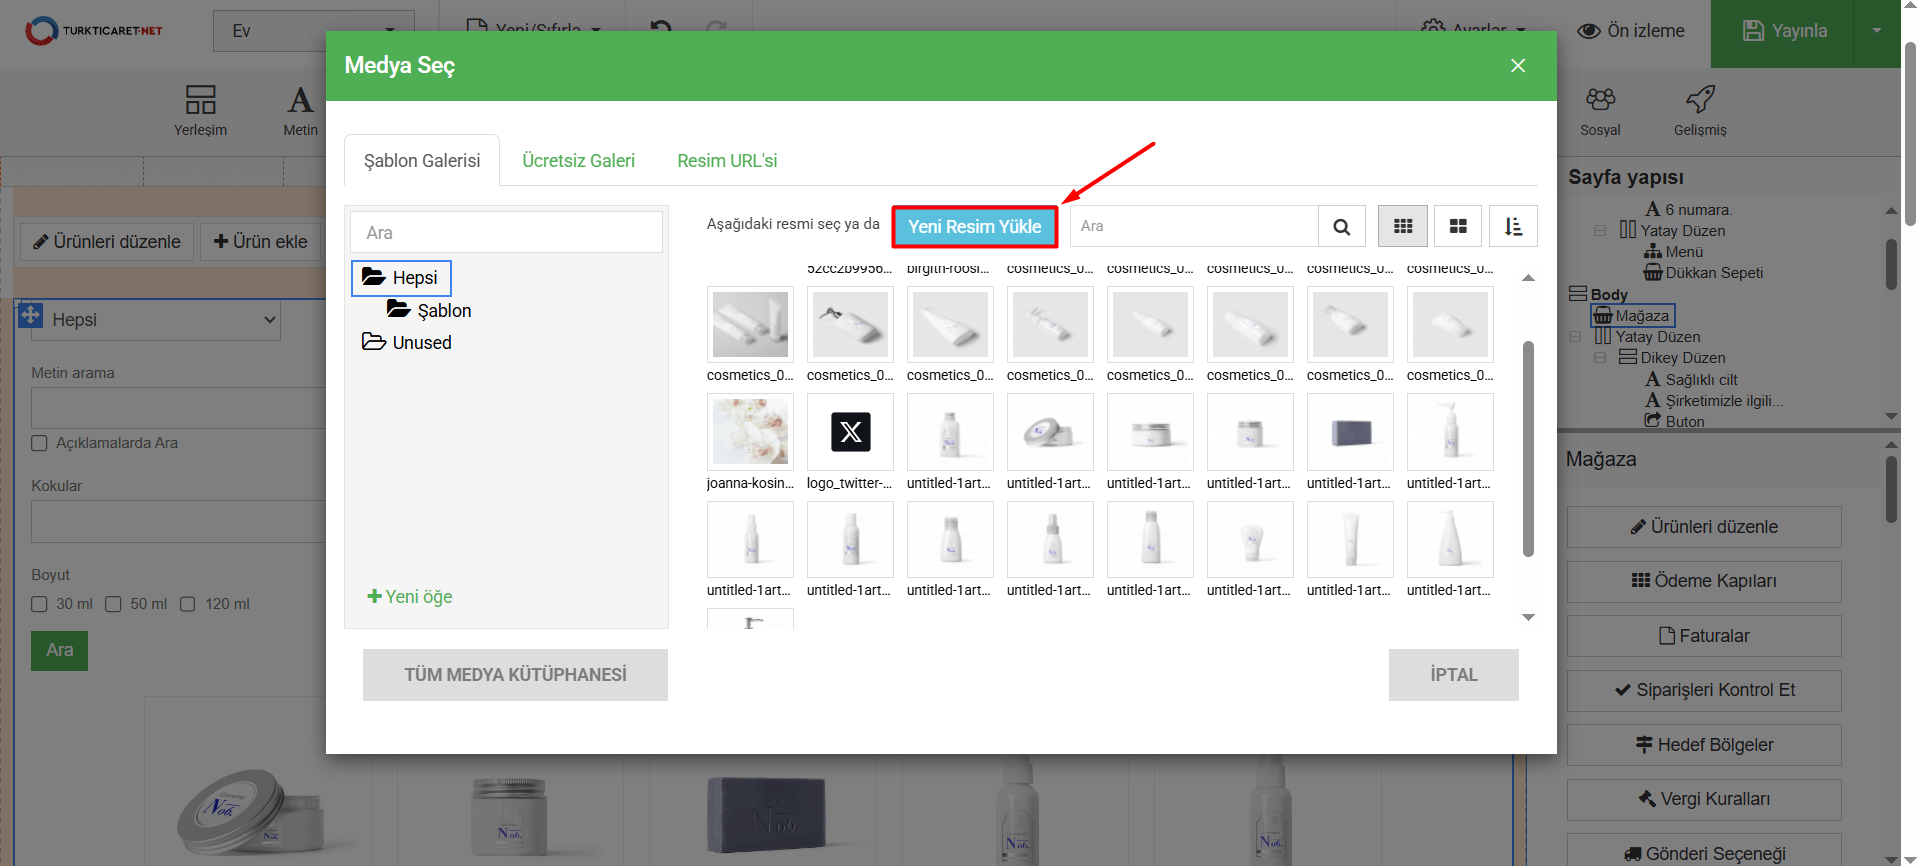The height and width of the screenshot is (866, 1918).
Task: Switch to large grid view icon
Action: pos(1458,227)
